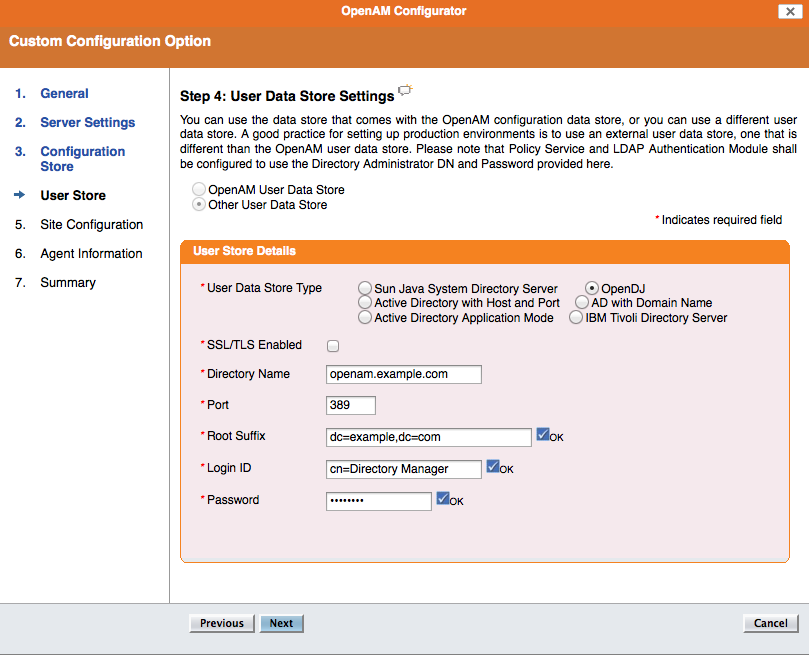Choose Active Directory Application Mode type

tap(365, 317)
